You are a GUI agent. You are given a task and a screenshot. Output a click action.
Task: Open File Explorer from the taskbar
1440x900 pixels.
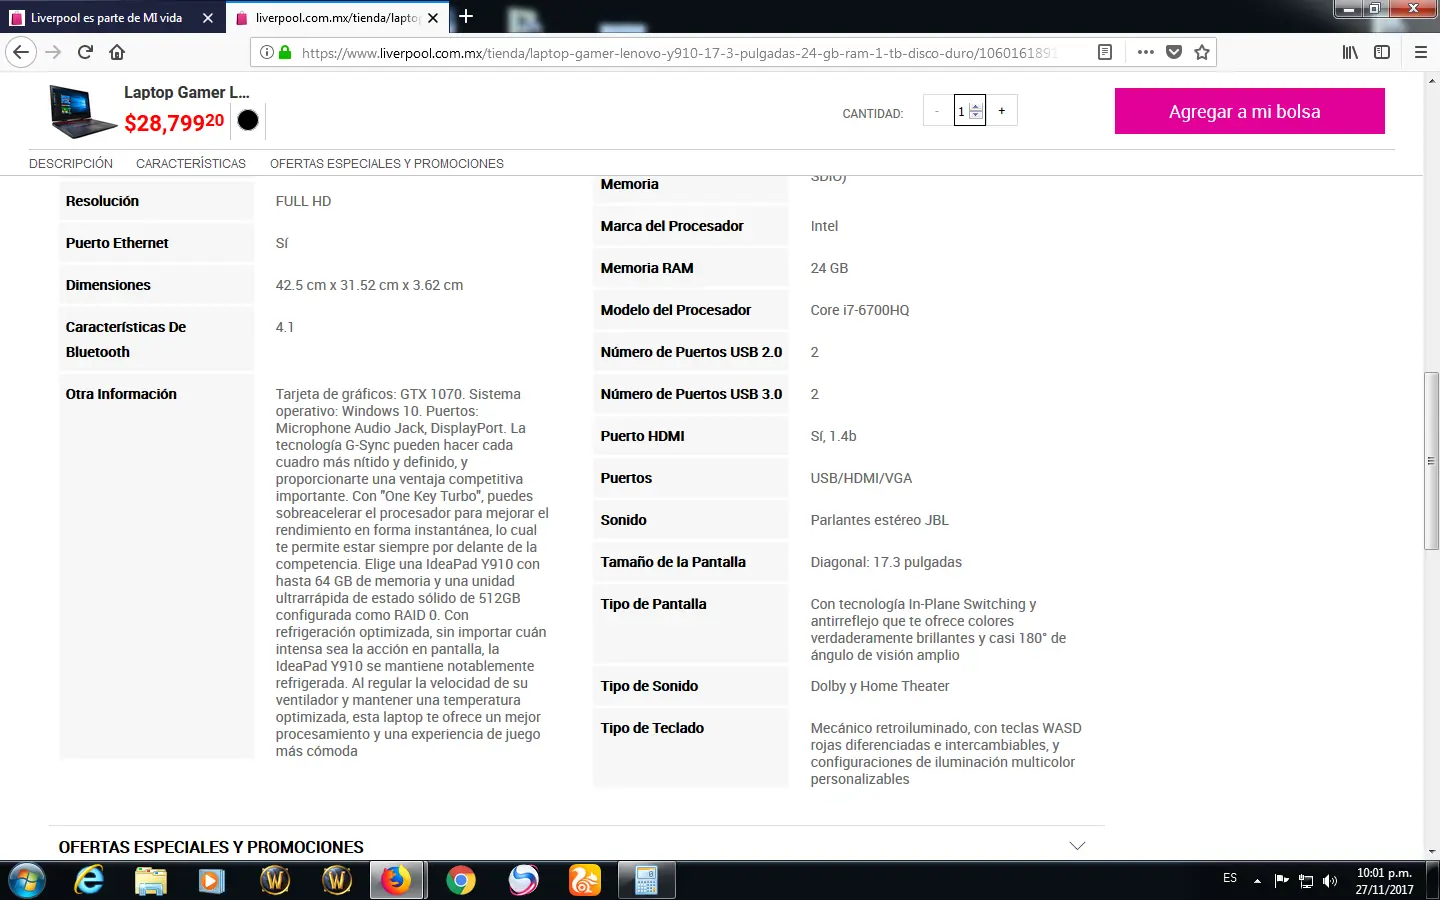(151, 880)
